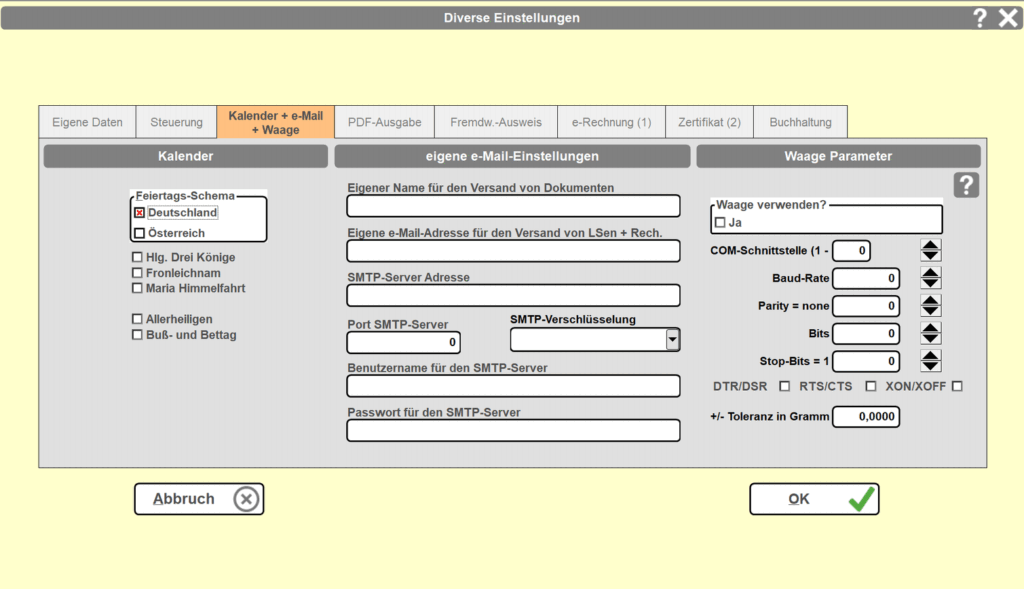The image size is (1024, 589).
Task: Click the Parity spinner arrows
Action: 930,306
